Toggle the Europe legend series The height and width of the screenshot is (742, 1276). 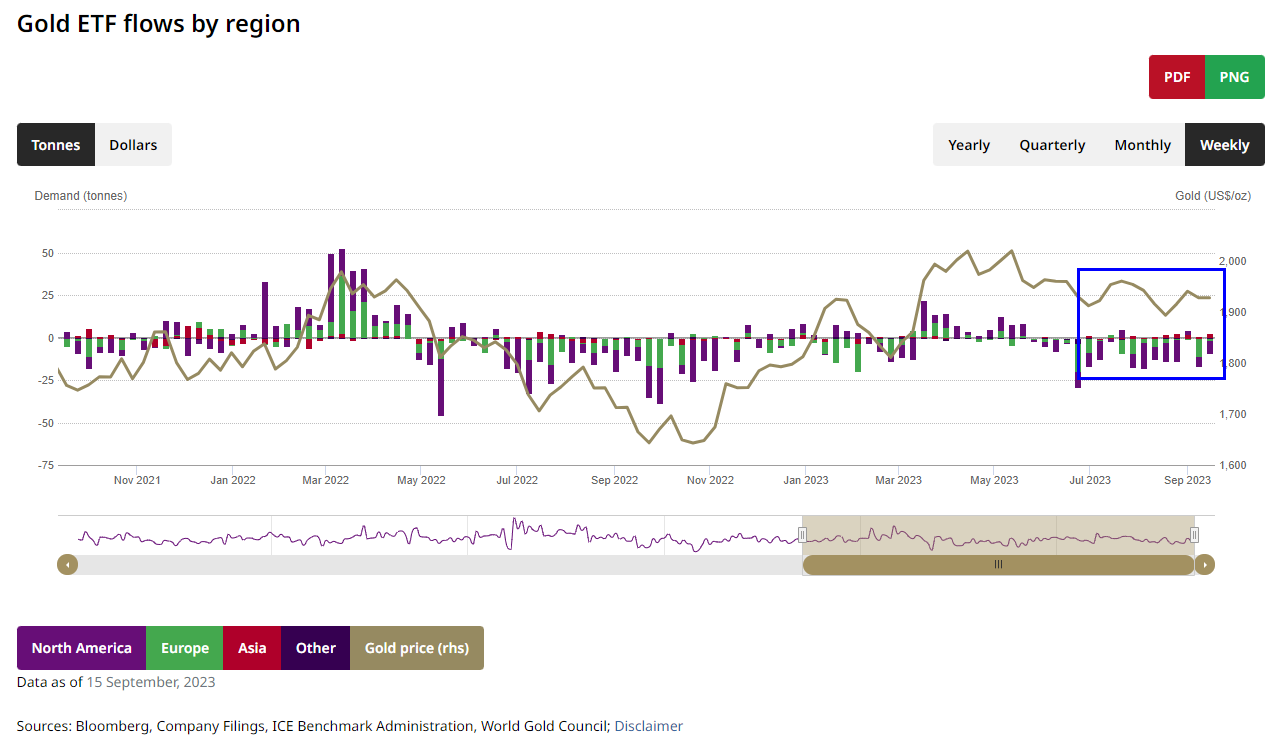(184, 648)
